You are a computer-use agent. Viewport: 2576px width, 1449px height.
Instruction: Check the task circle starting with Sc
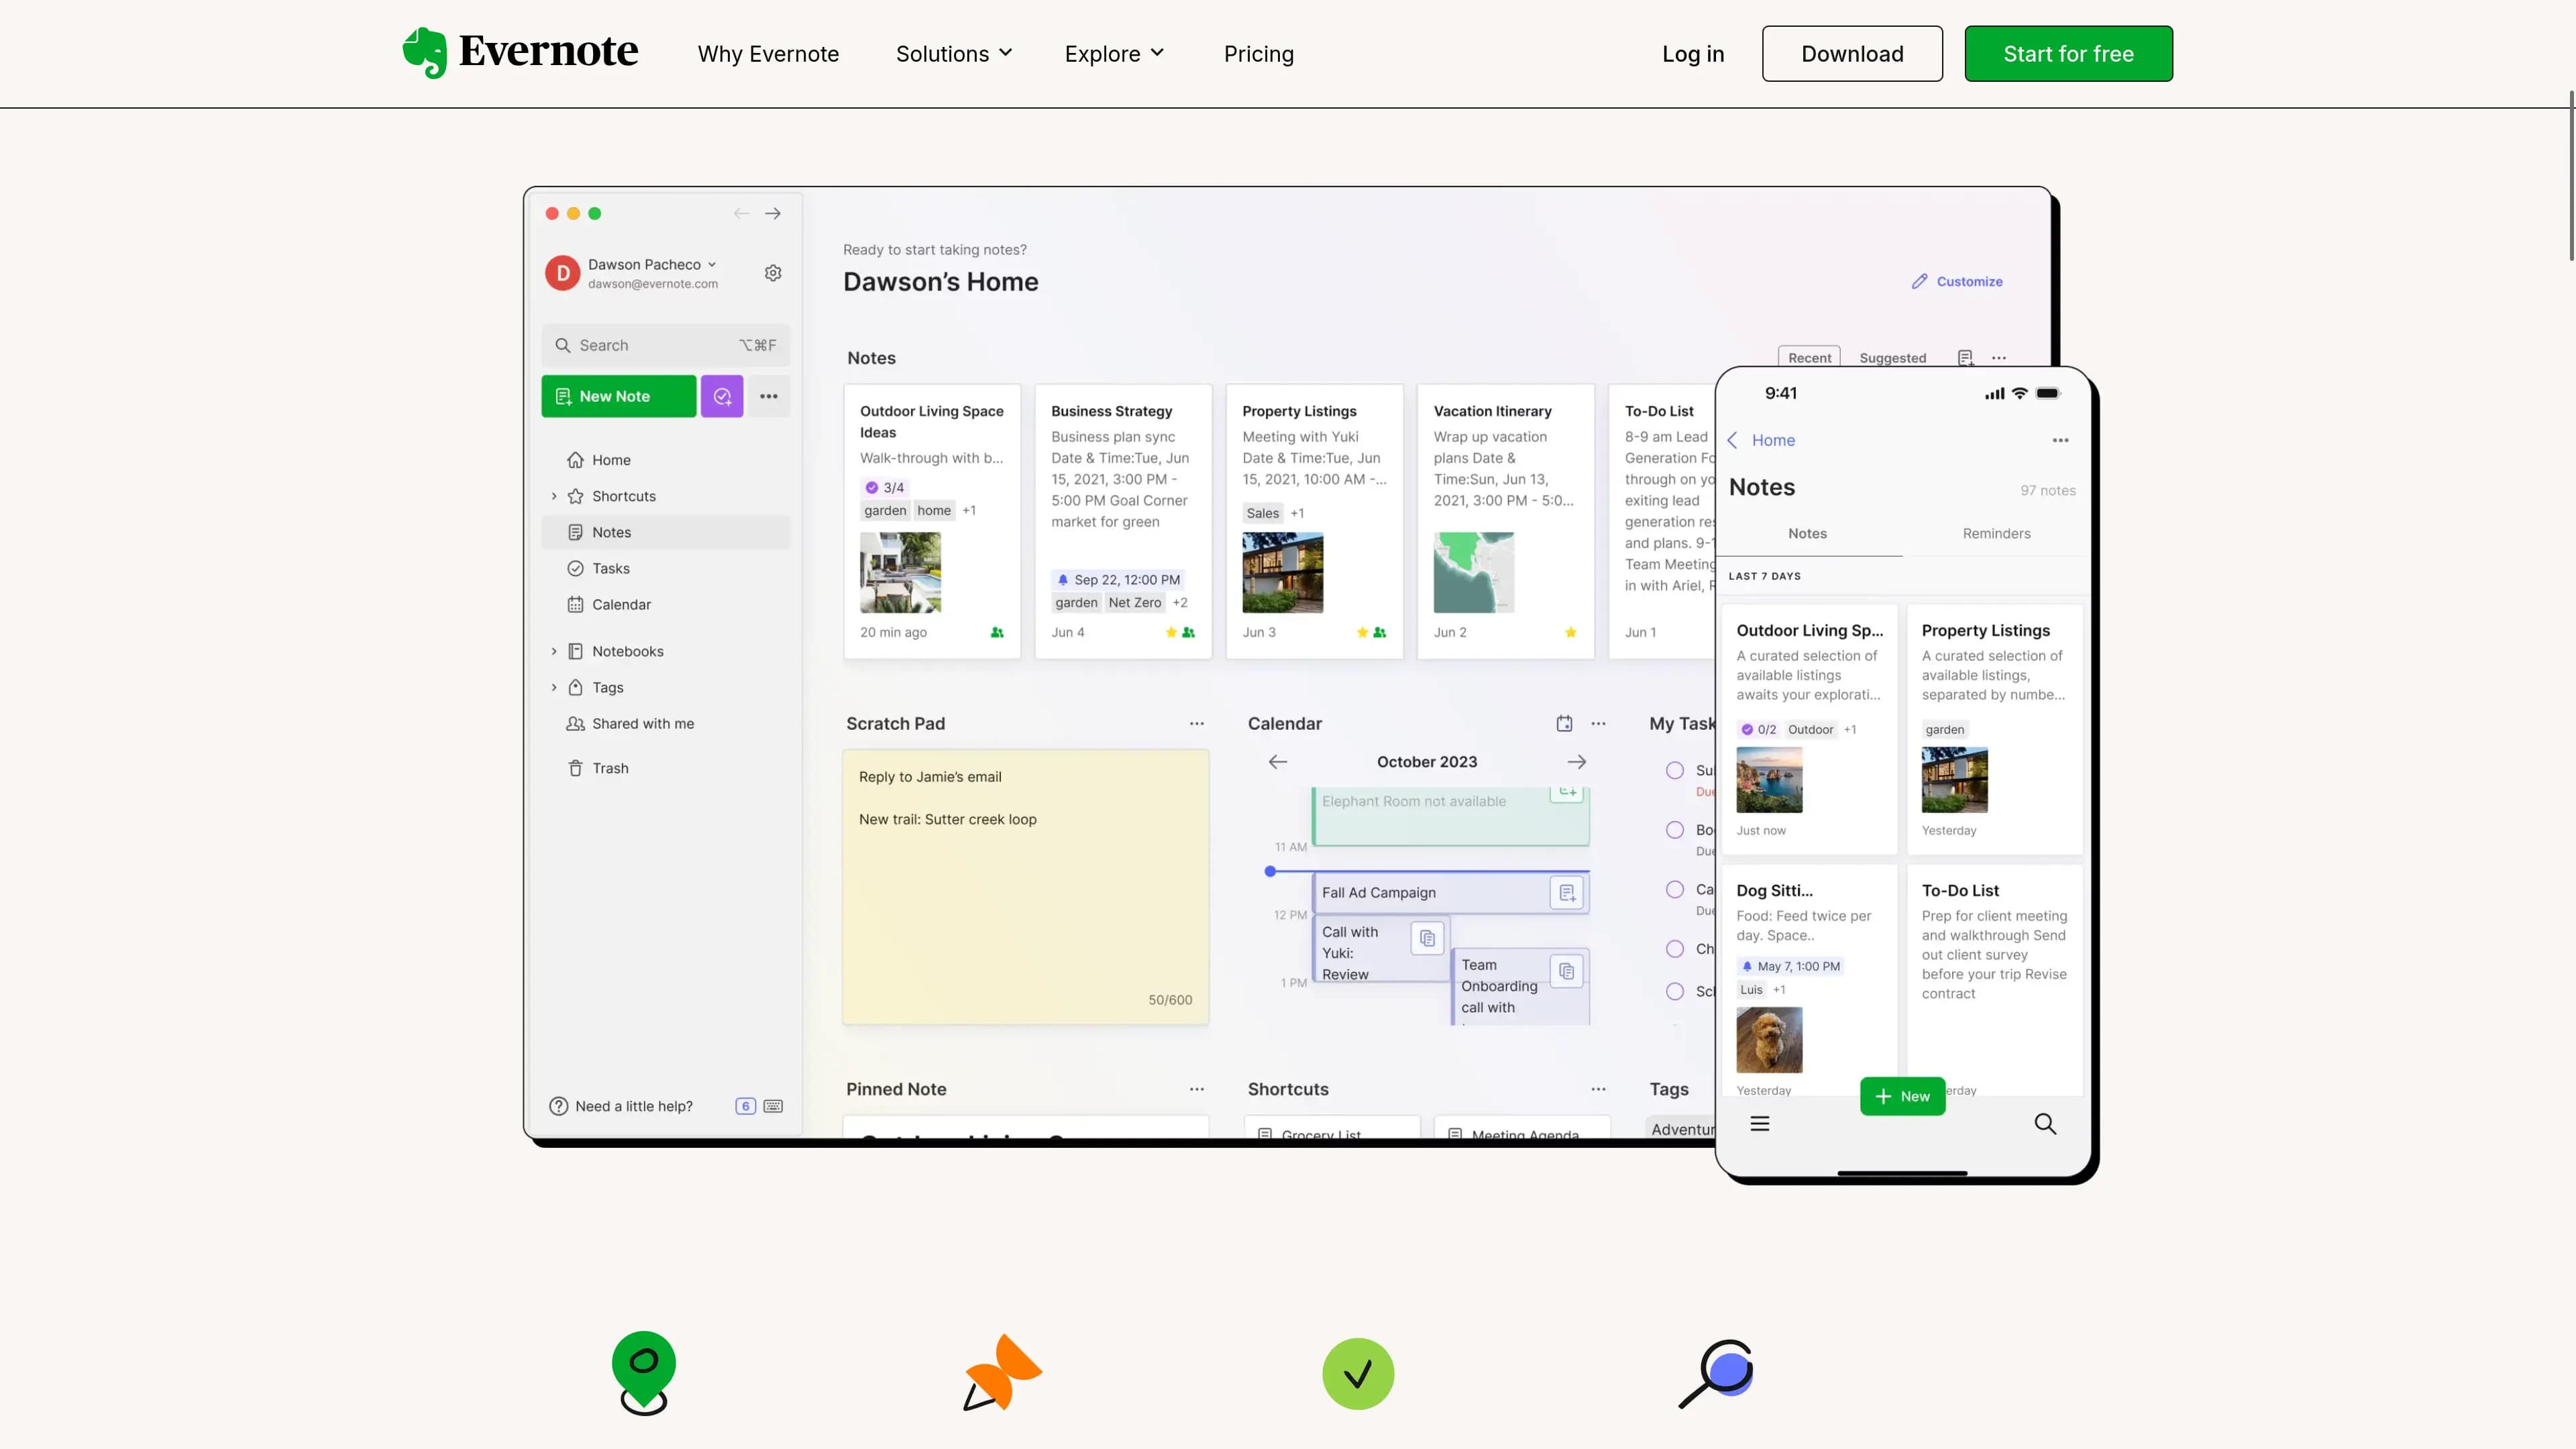(1675, 991)
